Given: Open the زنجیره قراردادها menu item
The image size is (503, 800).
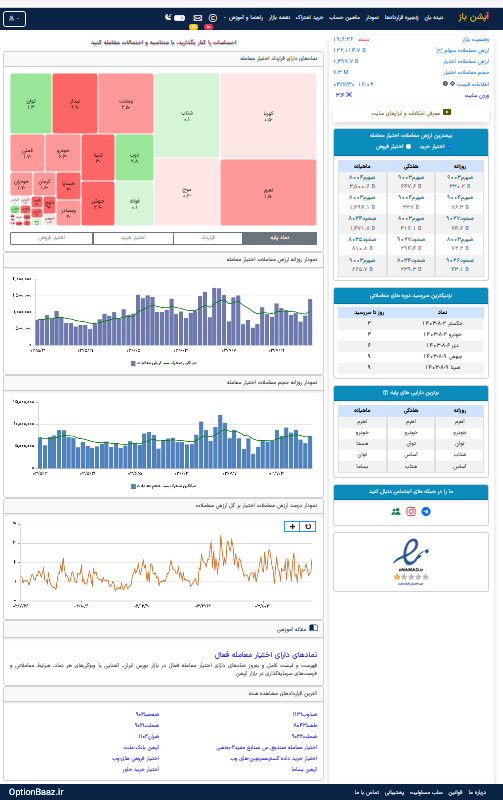Looking at the screenshot, I should 401,18.
